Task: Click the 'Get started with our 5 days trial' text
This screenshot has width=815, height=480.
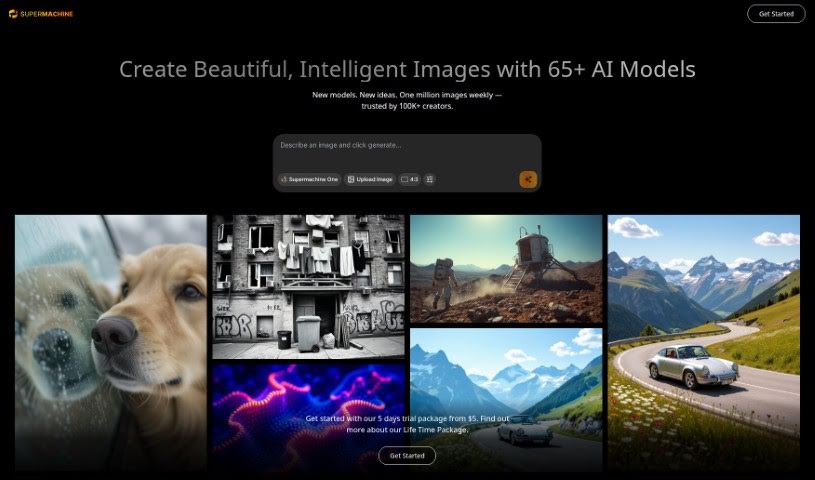Action: point(408,424)
